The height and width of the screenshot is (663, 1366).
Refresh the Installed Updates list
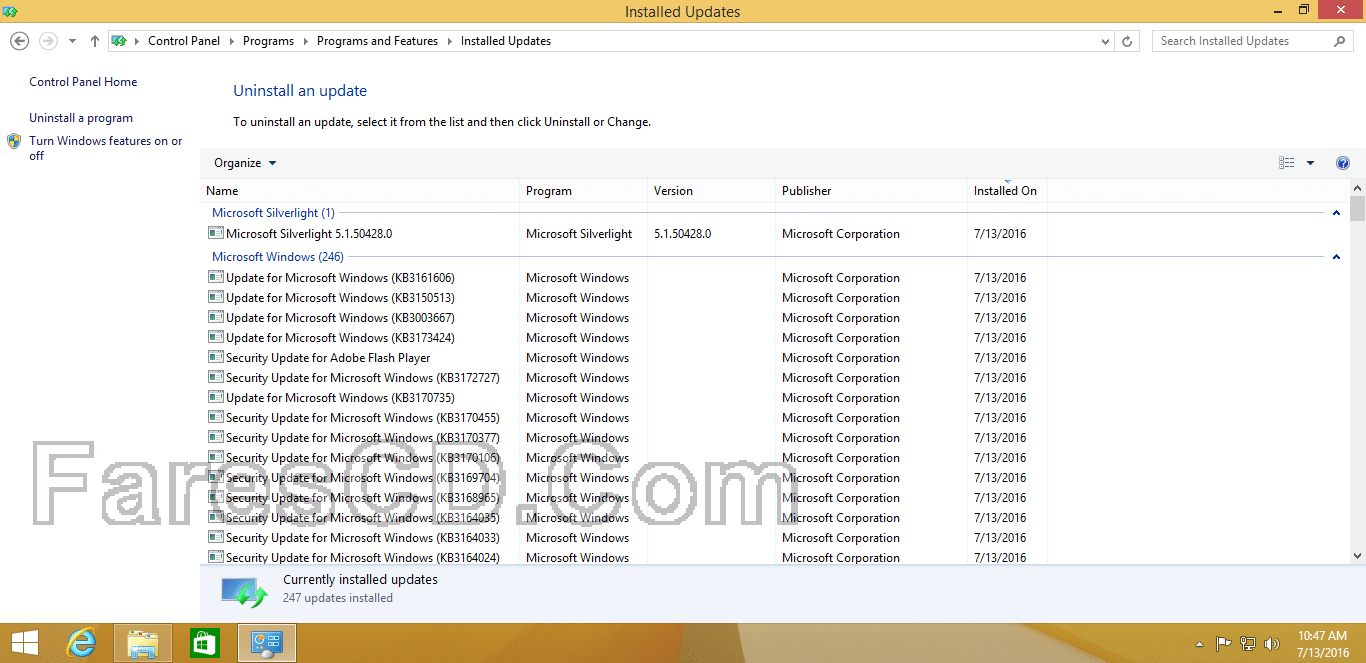[1127, 41]
